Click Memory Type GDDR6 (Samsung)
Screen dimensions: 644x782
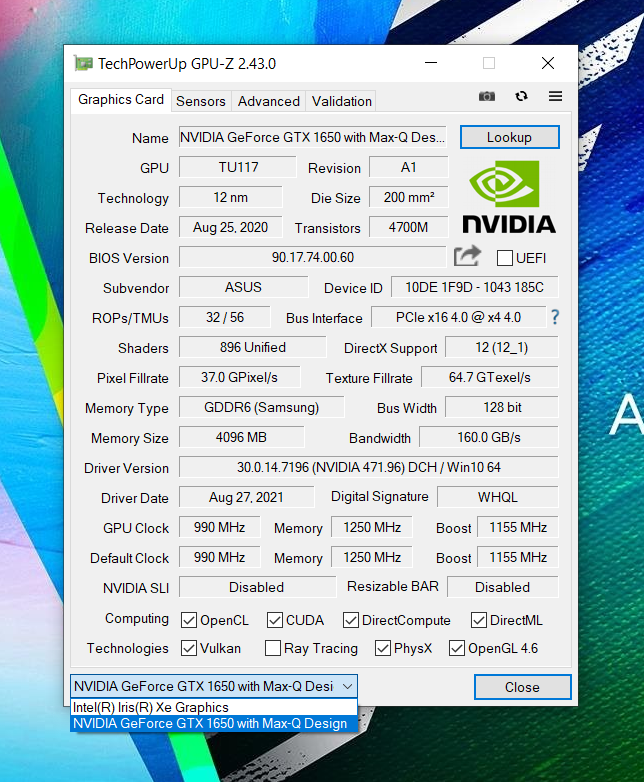click(261, 407)
